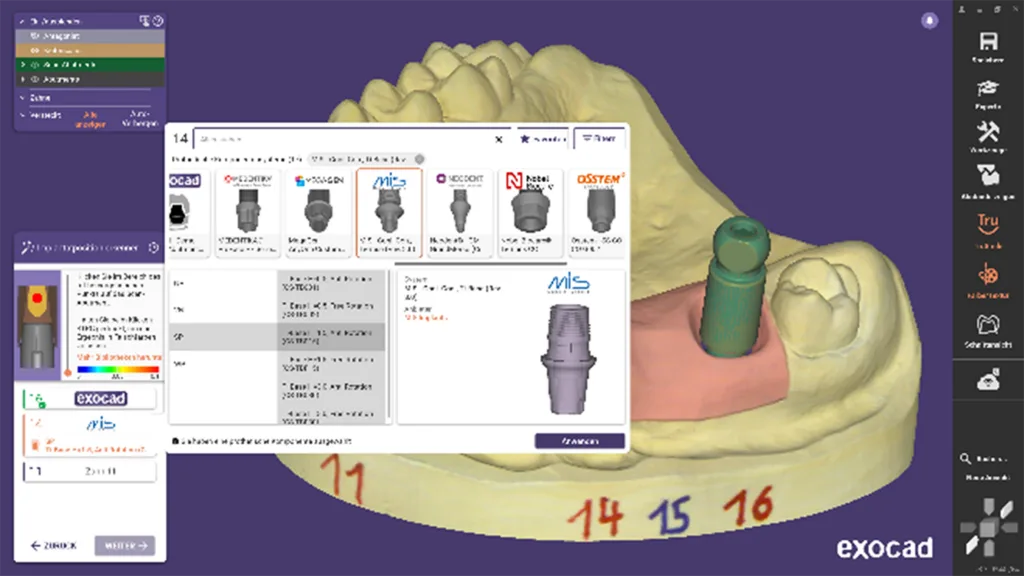Expand the dark gray visibility row arrow
This screenshot has height=576, width=1024.
click(x=23, y=79)
